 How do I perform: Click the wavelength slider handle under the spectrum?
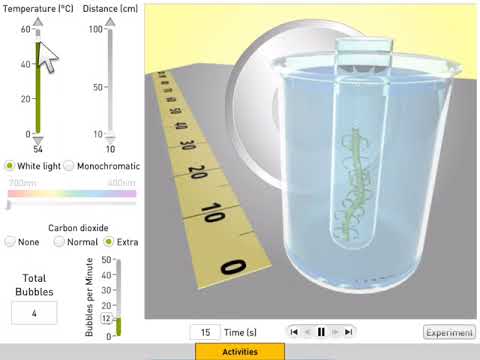click(x=8, y=205)
